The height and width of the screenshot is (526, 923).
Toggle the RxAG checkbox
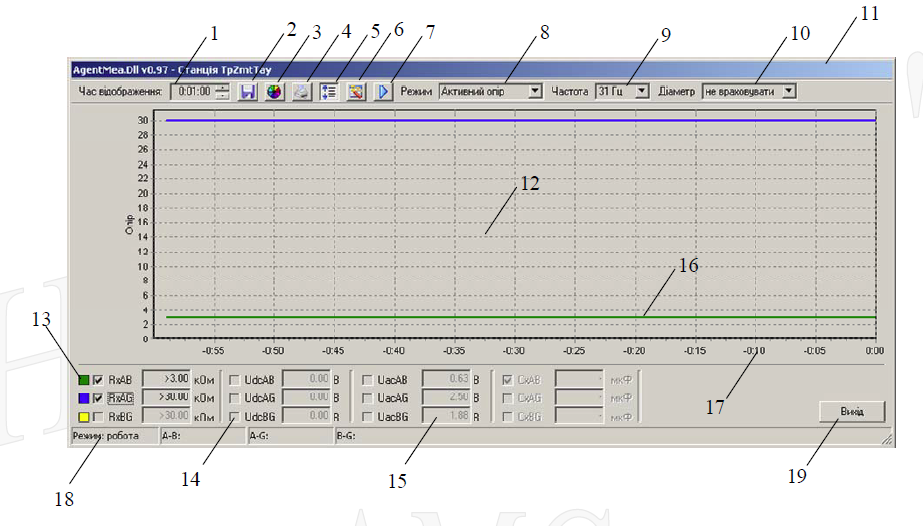98,398
